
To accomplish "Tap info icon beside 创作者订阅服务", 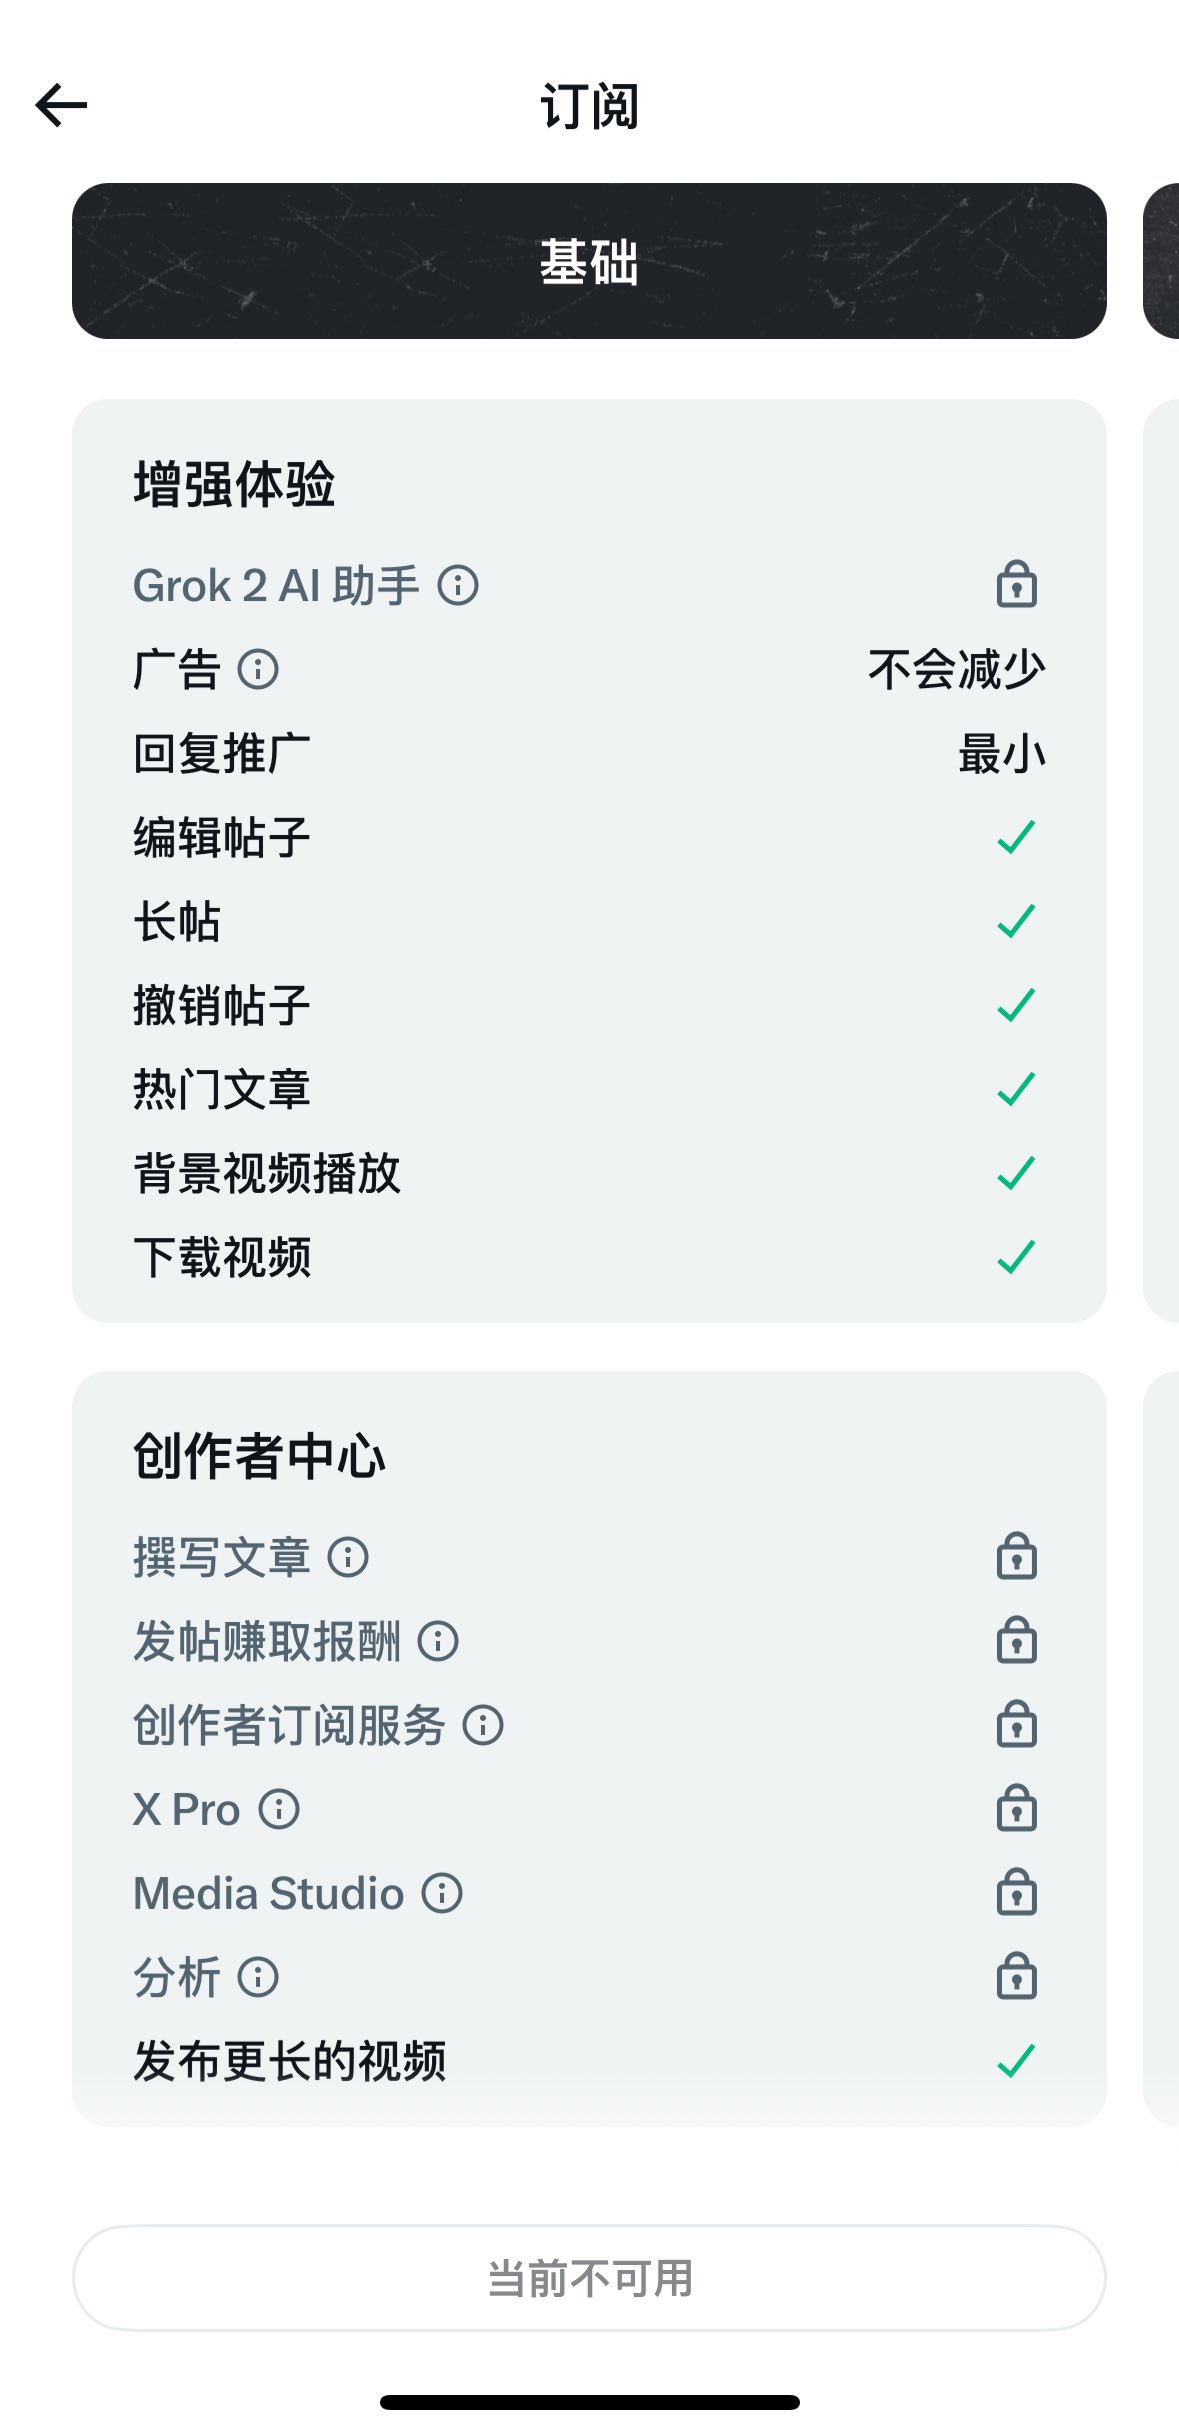I will tap(483, 1725).
